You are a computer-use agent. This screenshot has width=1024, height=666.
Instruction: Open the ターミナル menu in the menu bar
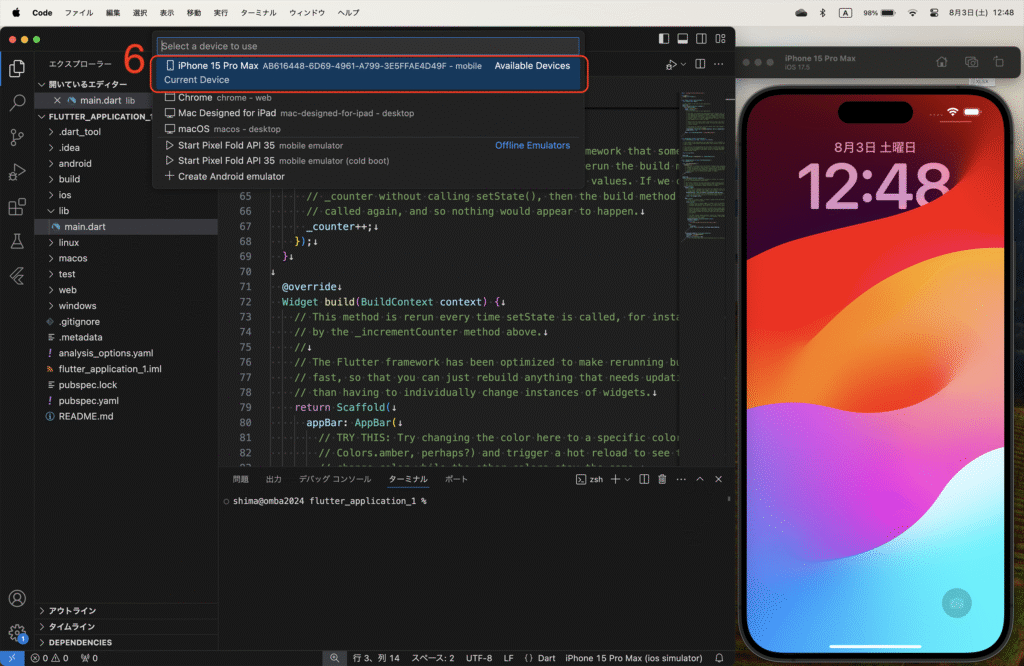click(x=258, y=12)
